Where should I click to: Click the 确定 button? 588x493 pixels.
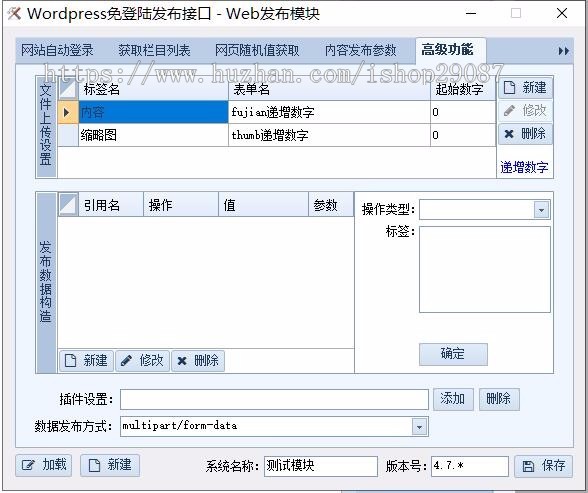453,354
